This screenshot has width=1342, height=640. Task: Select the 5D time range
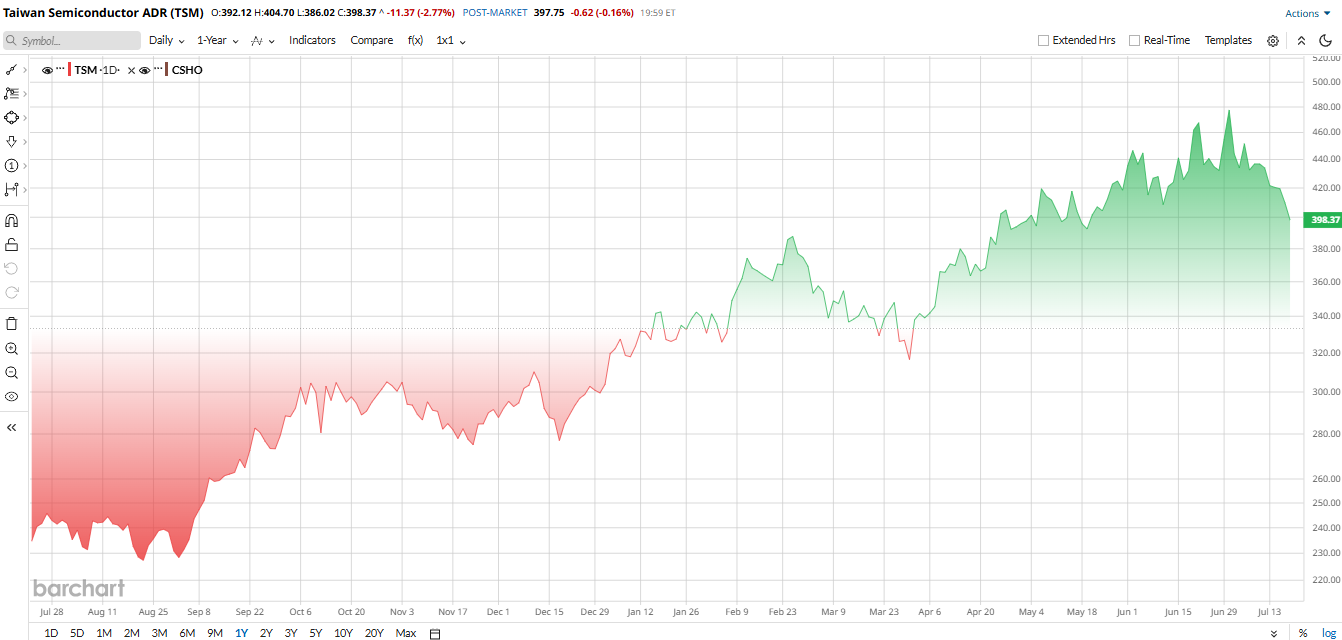point(77,633)
